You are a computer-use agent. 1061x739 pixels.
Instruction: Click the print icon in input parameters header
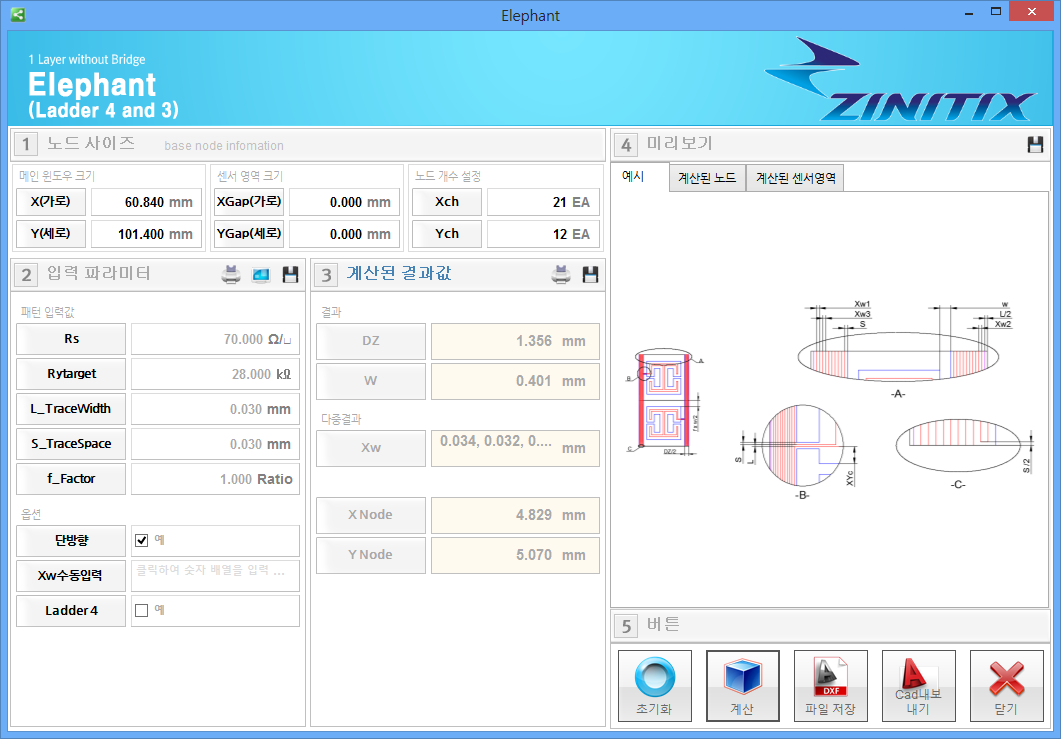click(x=231, y=275)
